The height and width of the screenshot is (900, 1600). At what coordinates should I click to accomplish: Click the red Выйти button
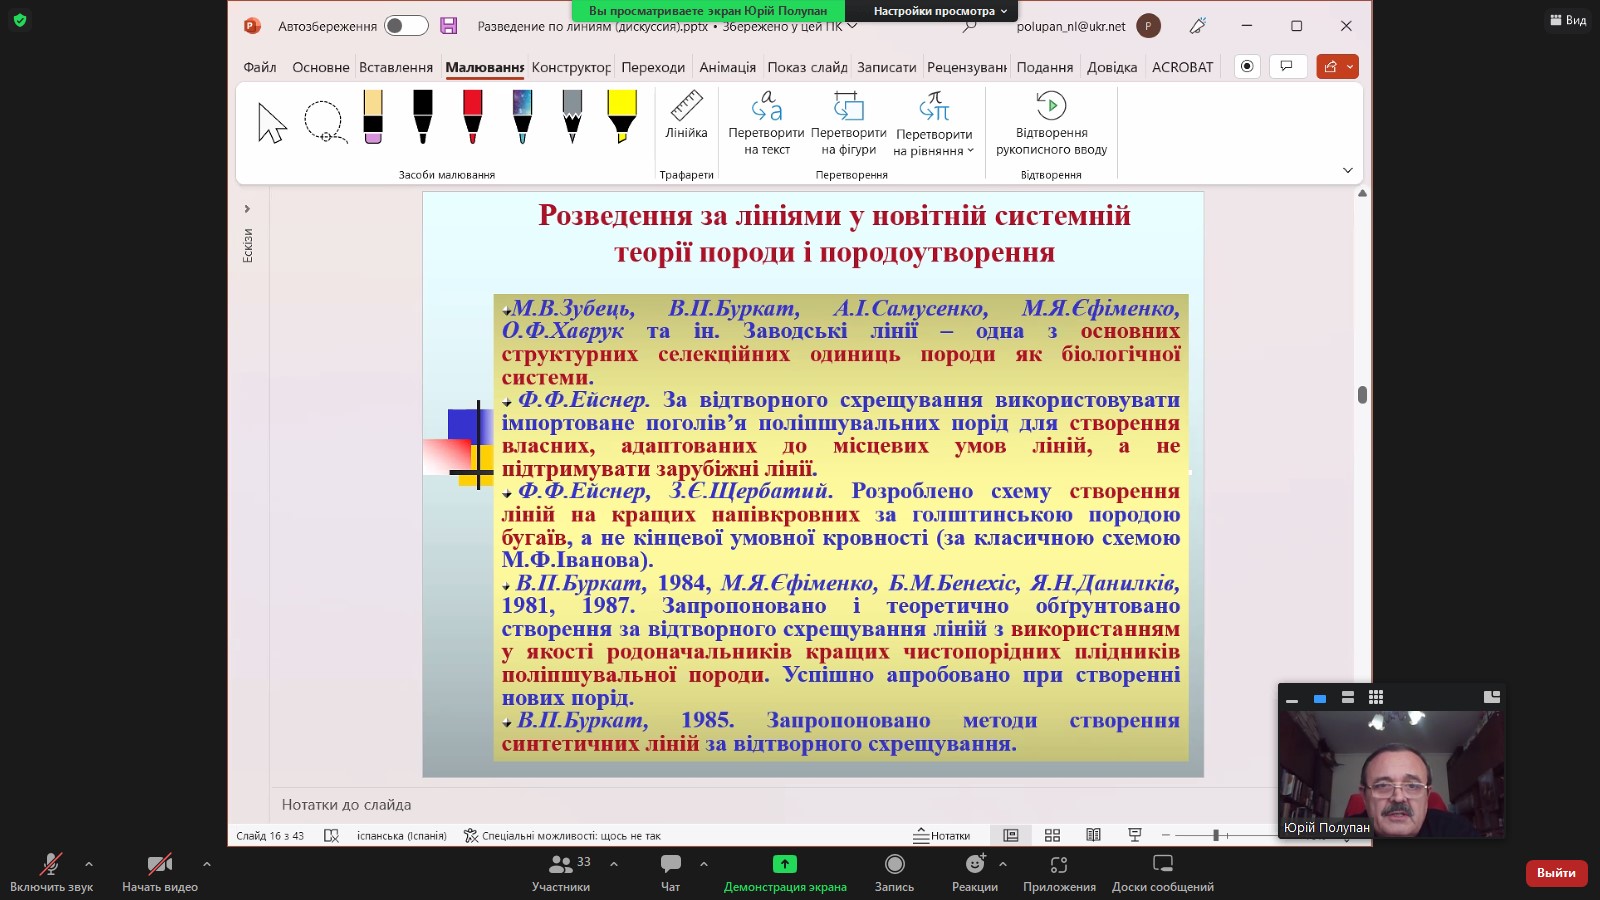click(x=1556, y=873)
